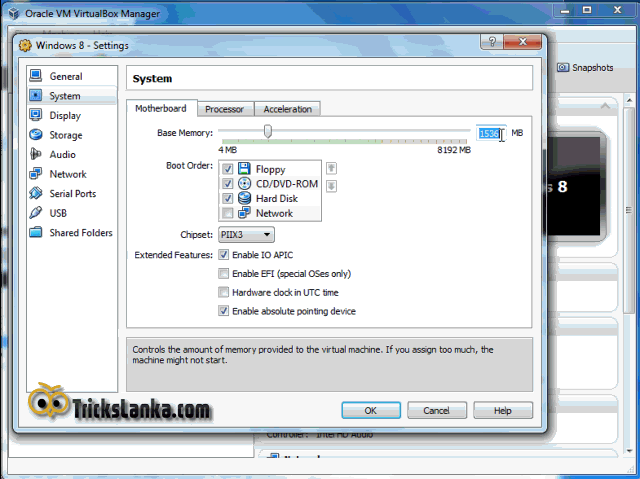
Task: Click Manager scrollbar up arrow
Action: coord(629,100)
